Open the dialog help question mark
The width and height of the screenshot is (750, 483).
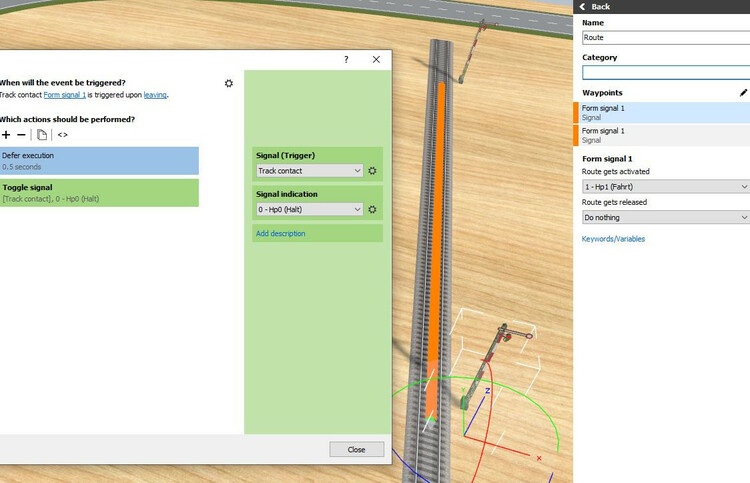(346, 60)
